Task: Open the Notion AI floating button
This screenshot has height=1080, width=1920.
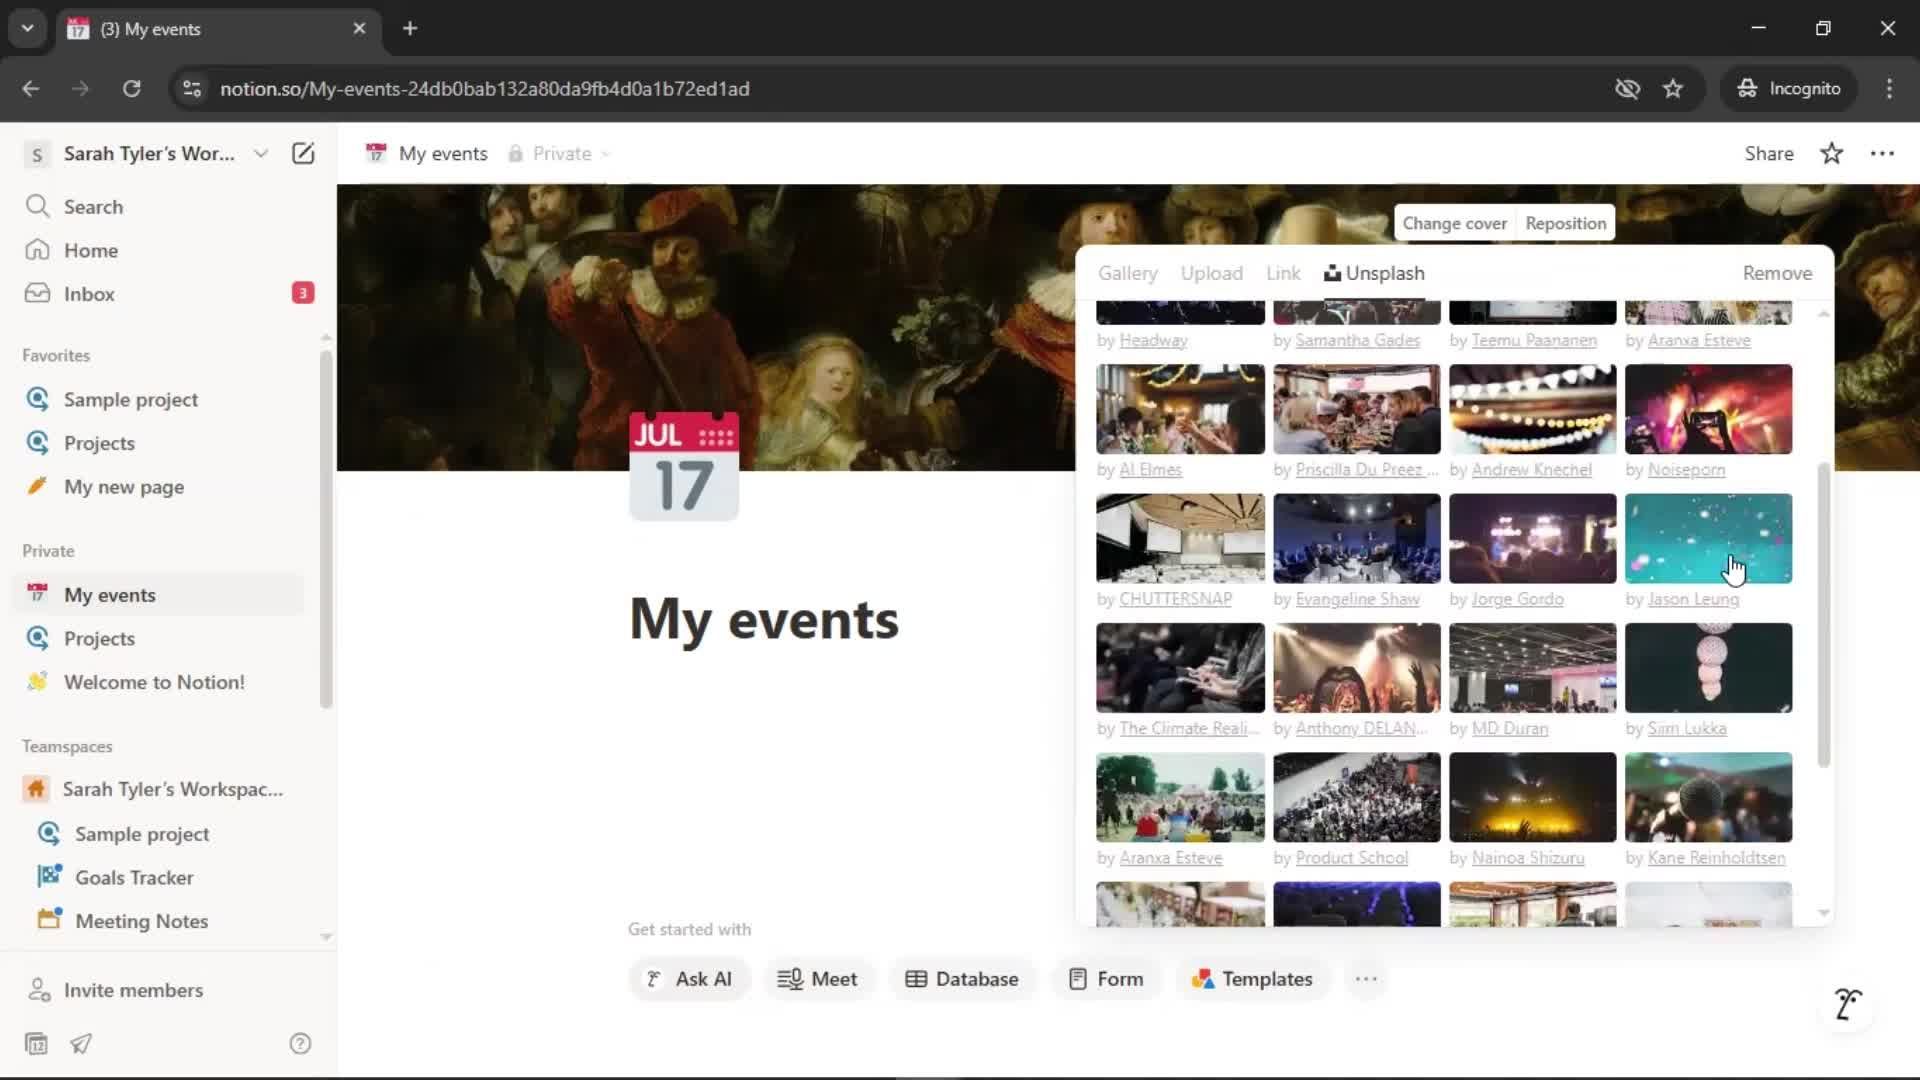Action: [1848, 1004]
